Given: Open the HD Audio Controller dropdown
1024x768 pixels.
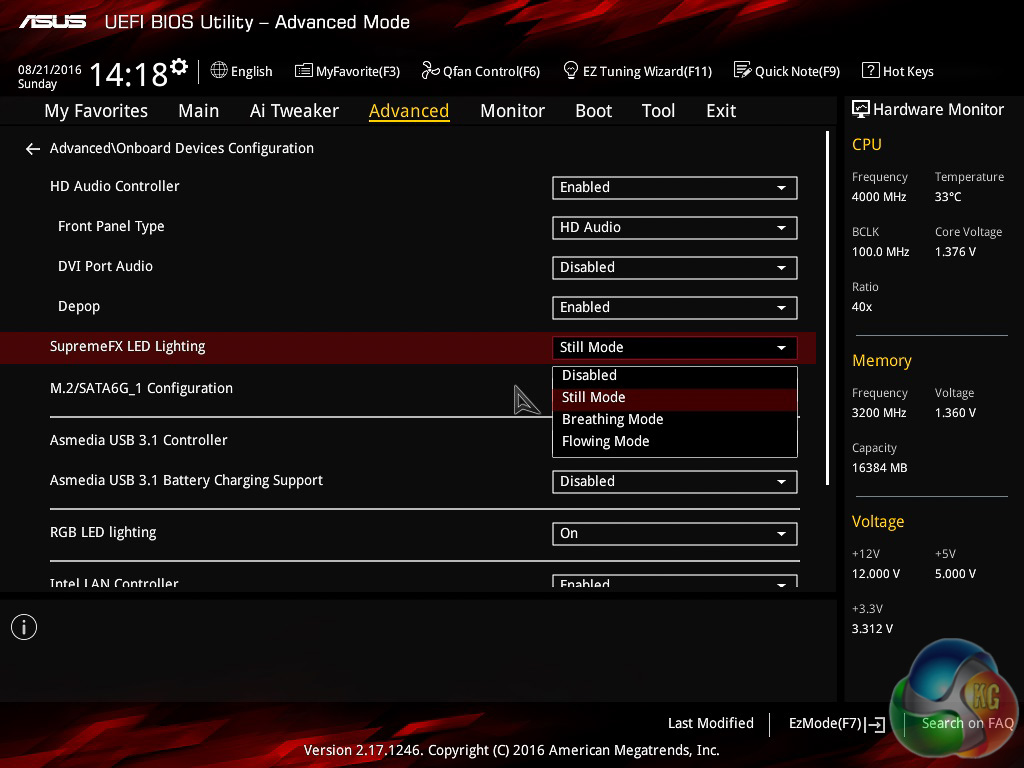Looking at the screenshot, I should point(675,188).
